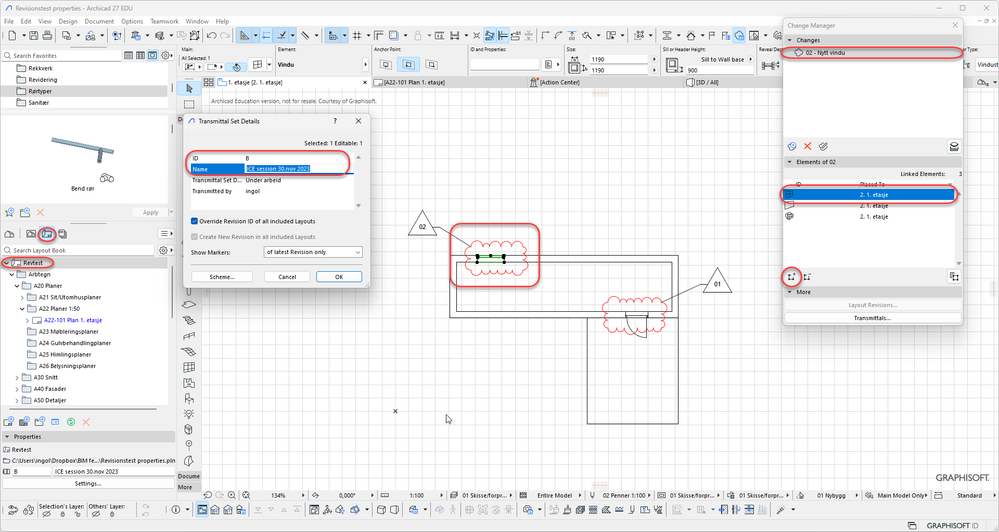
Task: Click the Scheme... button
Action: [221, 276]
